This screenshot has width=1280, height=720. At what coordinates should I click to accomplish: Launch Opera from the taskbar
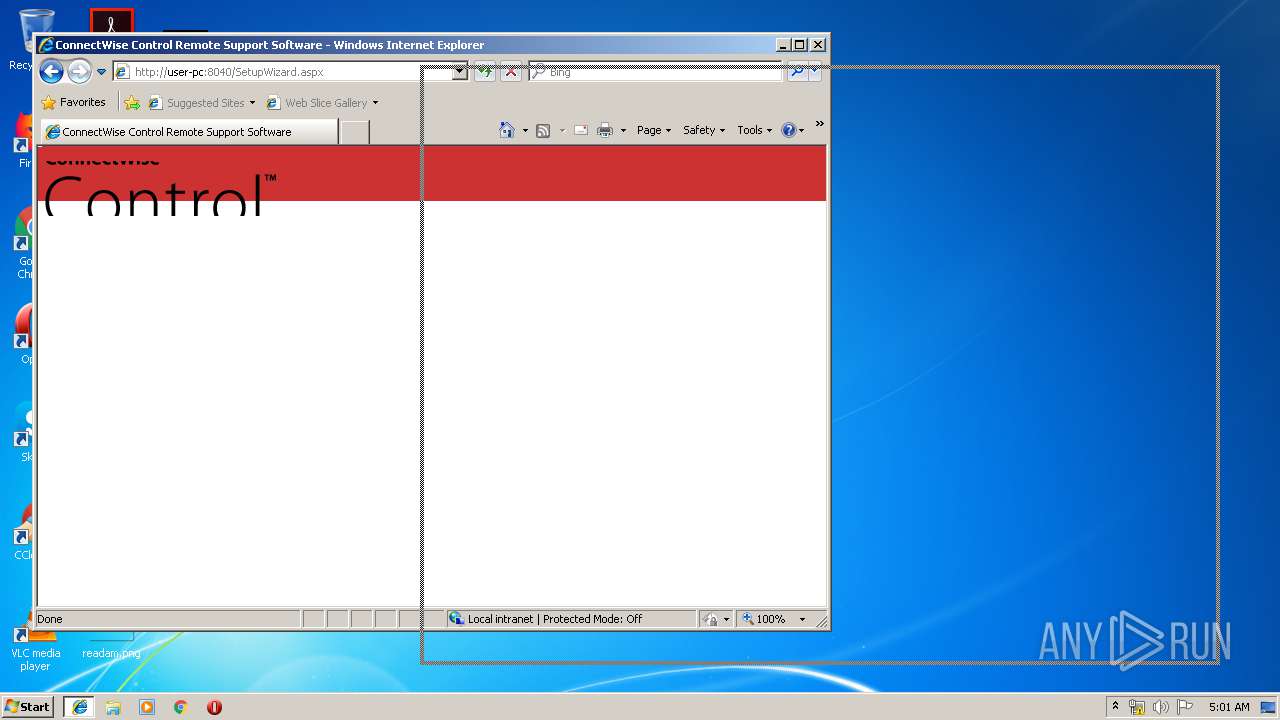pyautogui.click(x=214, y=707)
